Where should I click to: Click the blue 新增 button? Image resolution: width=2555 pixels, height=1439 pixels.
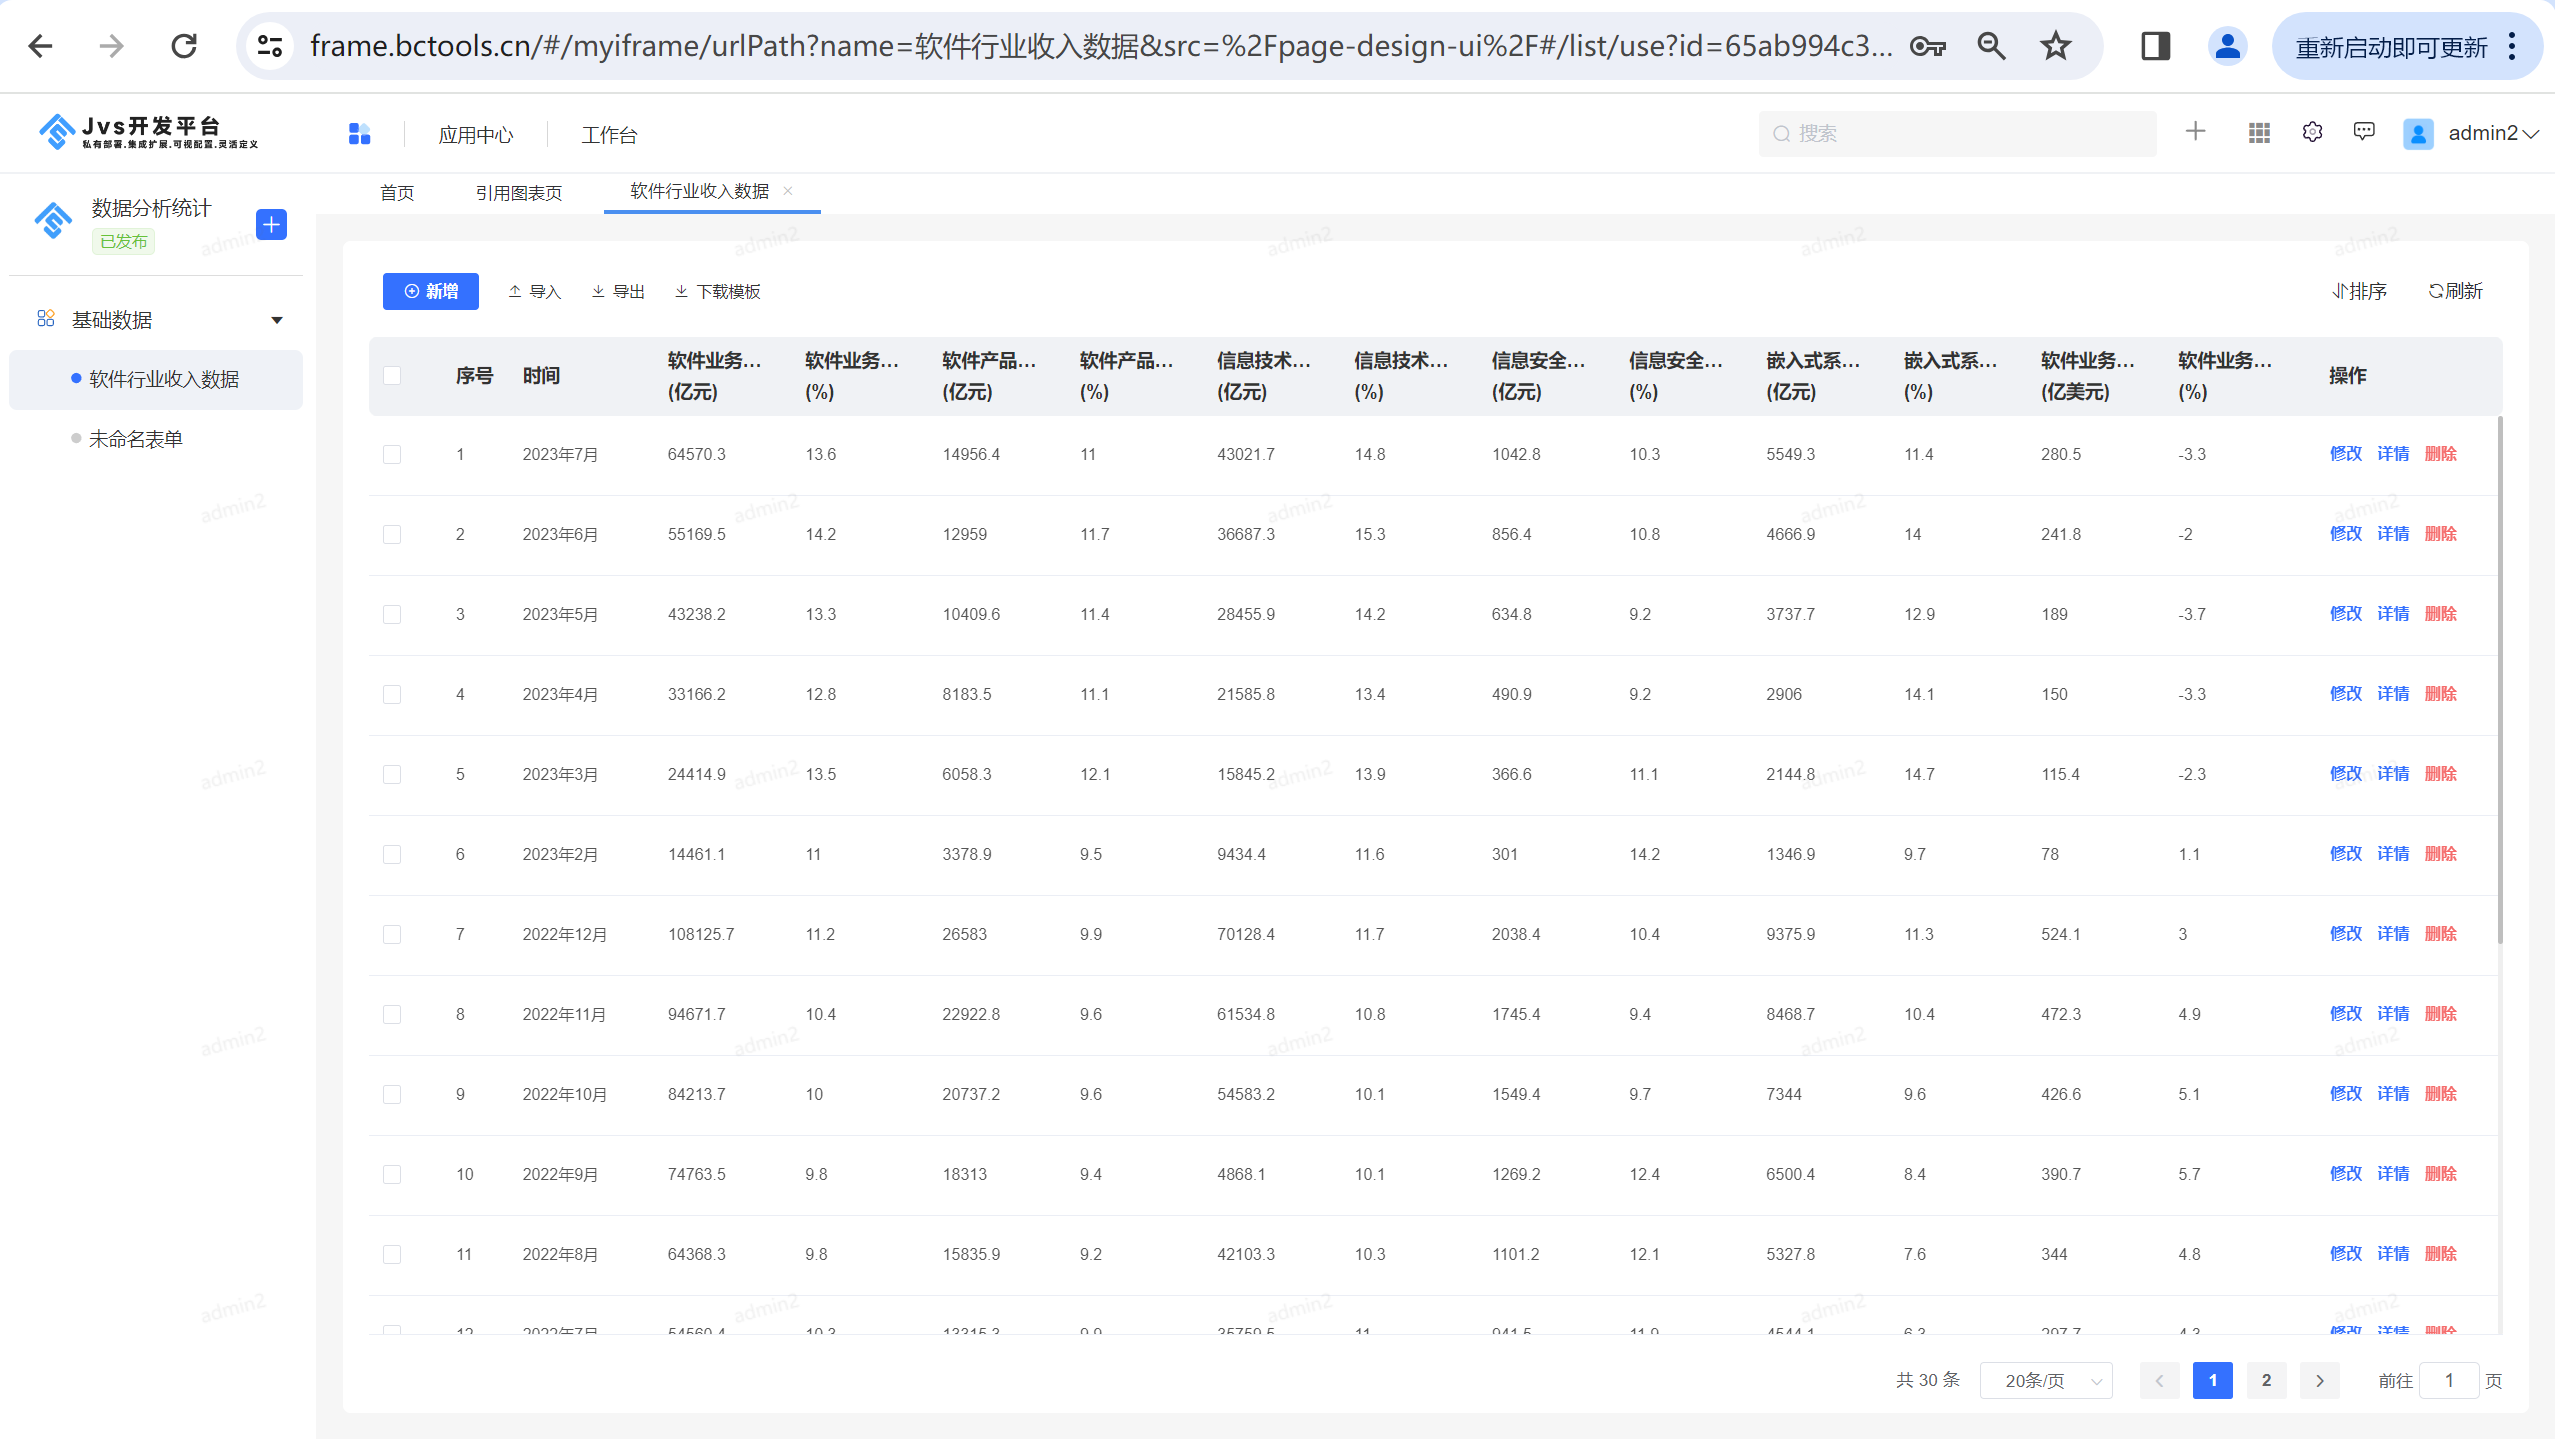[x=431, y=291]
